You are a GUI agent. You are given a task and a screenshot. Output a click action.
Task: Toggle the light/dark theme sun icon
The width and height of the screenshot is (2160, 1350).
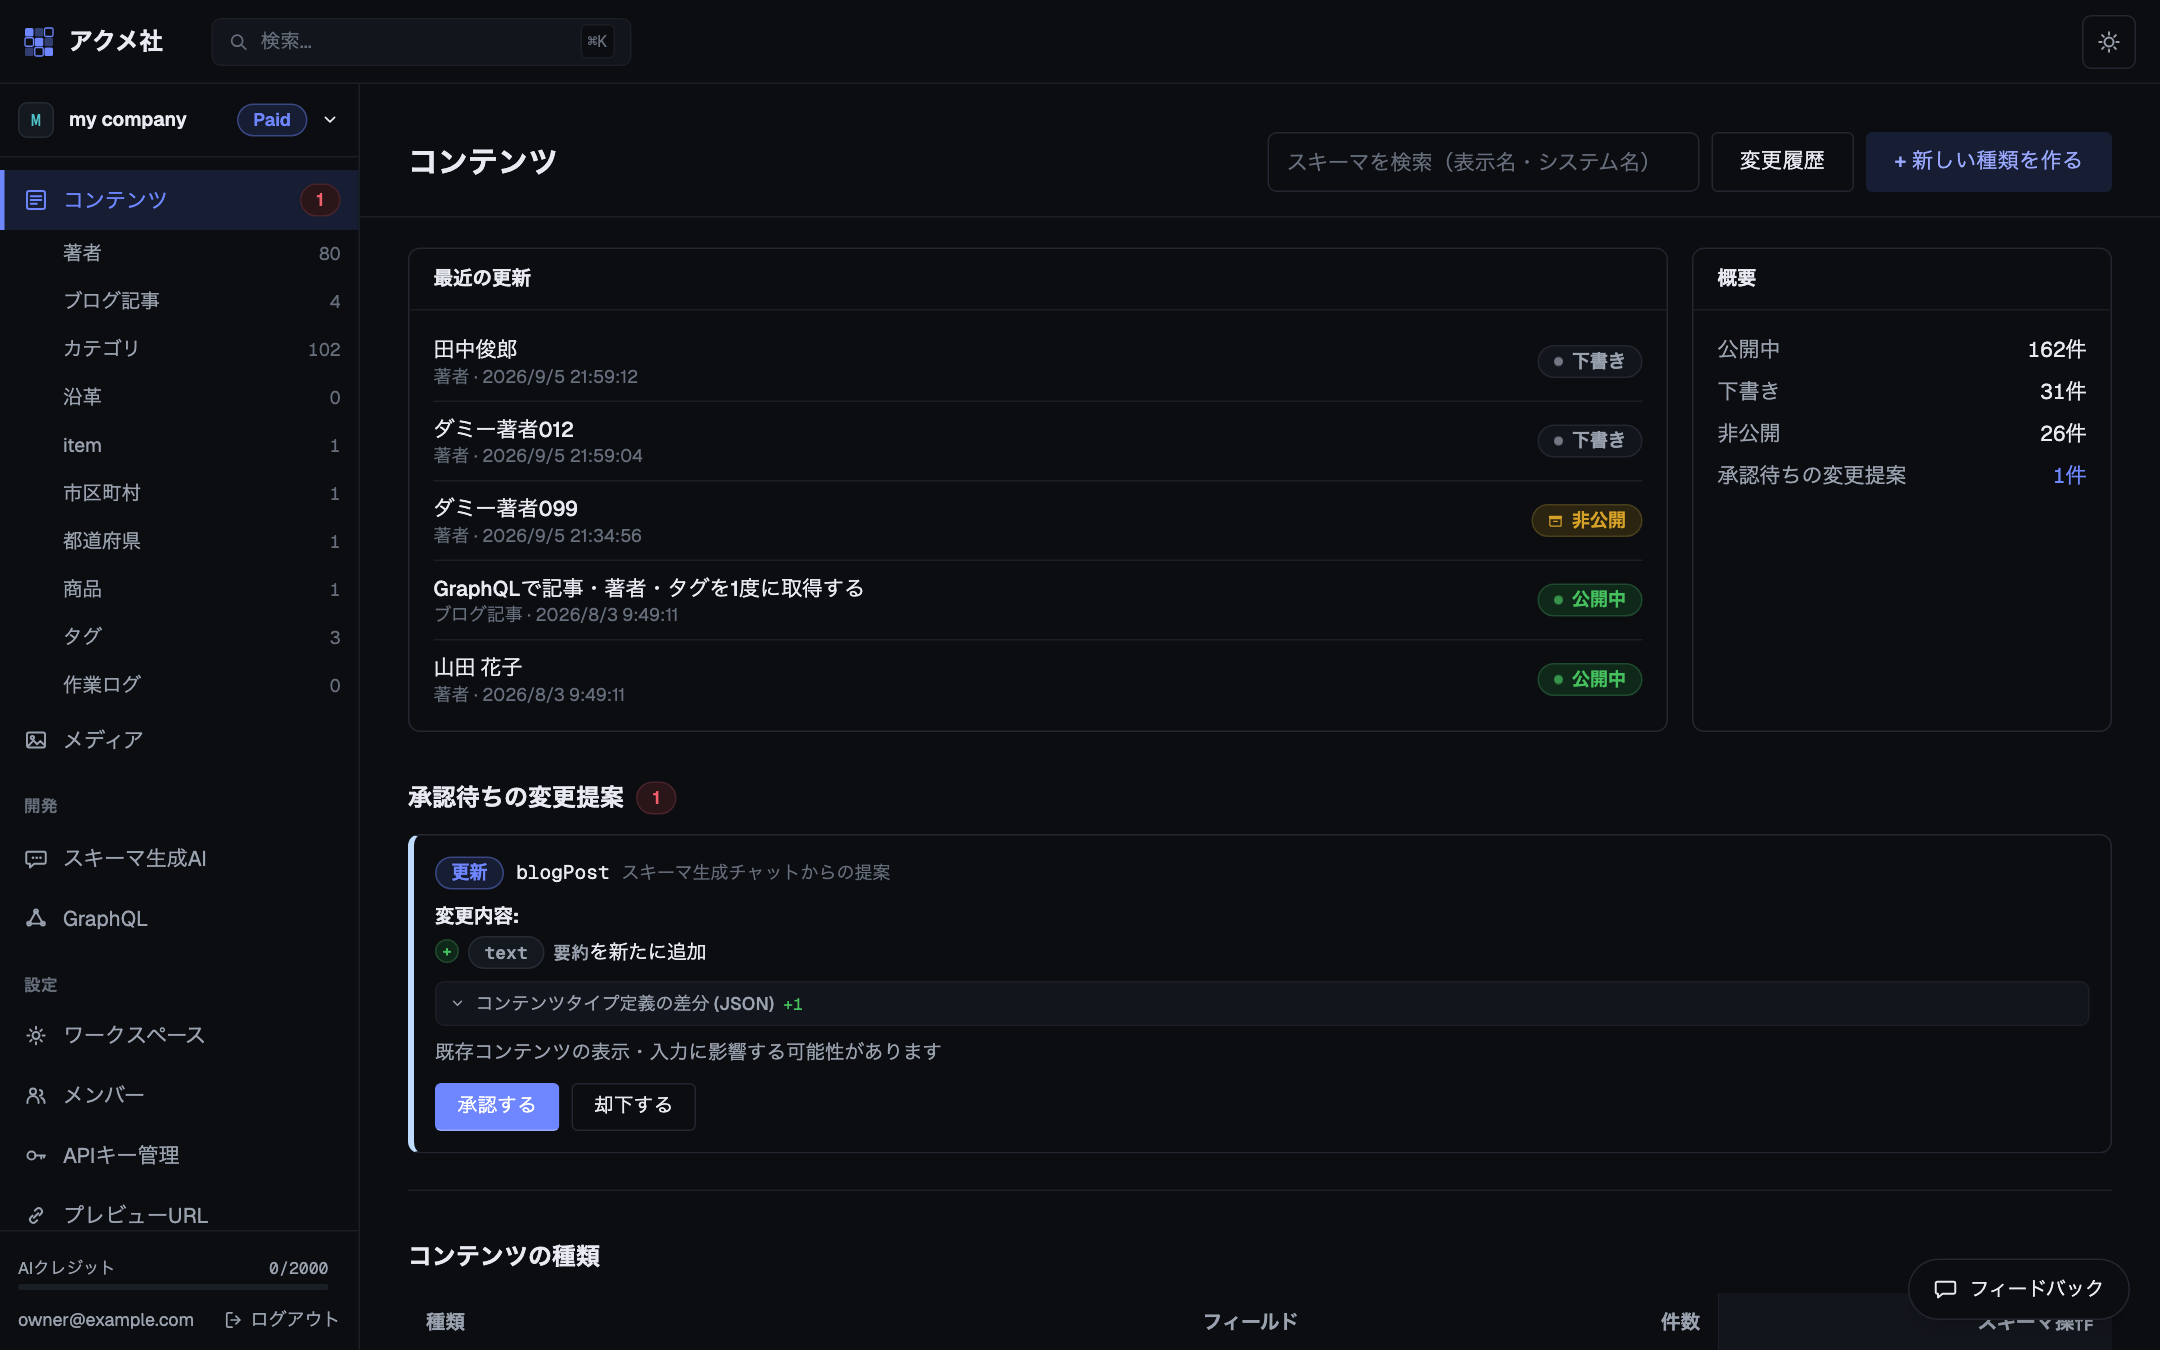pyautogui.click(x=2108, y=42)
